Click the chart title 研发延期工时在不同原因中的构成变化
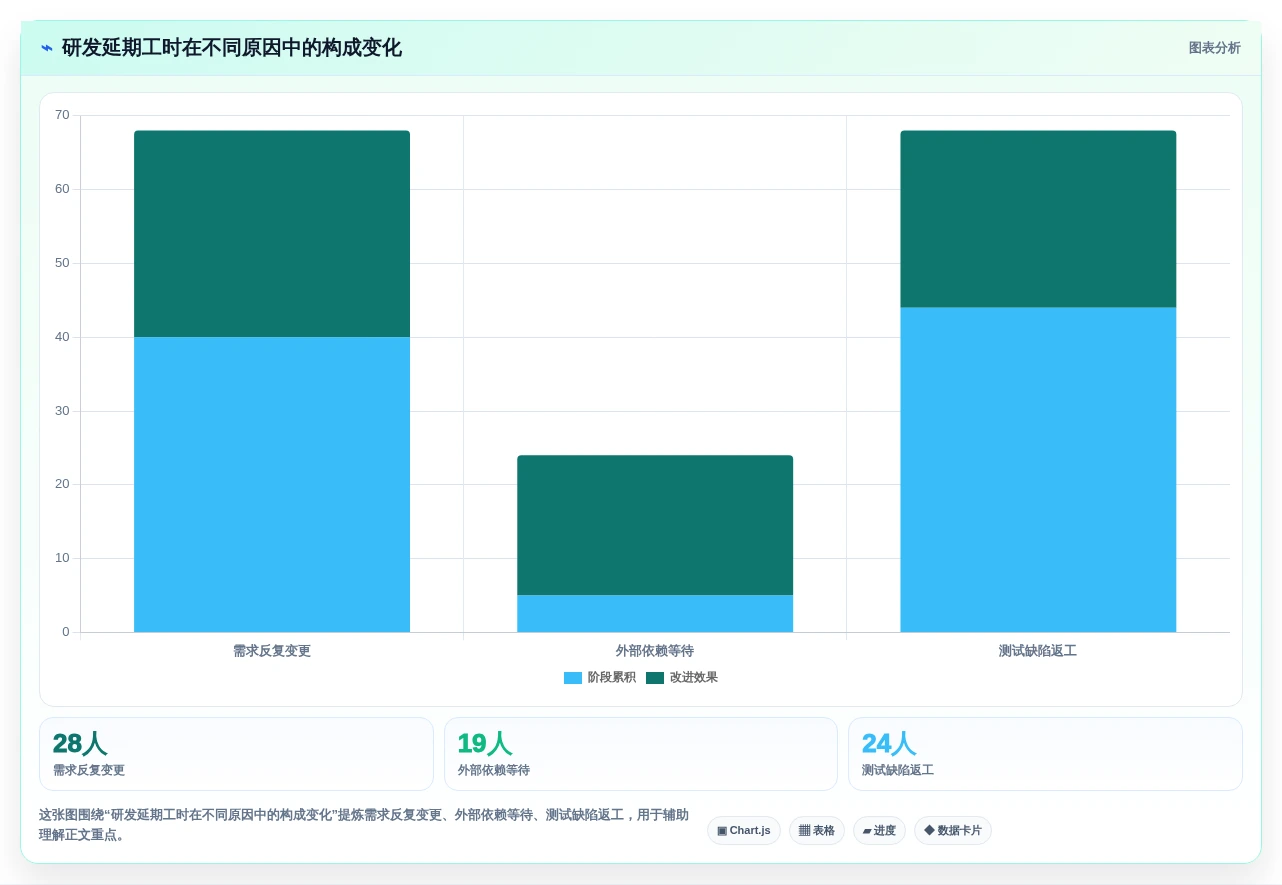This screenshot has width=1282, height=885. tap(232, 48)
